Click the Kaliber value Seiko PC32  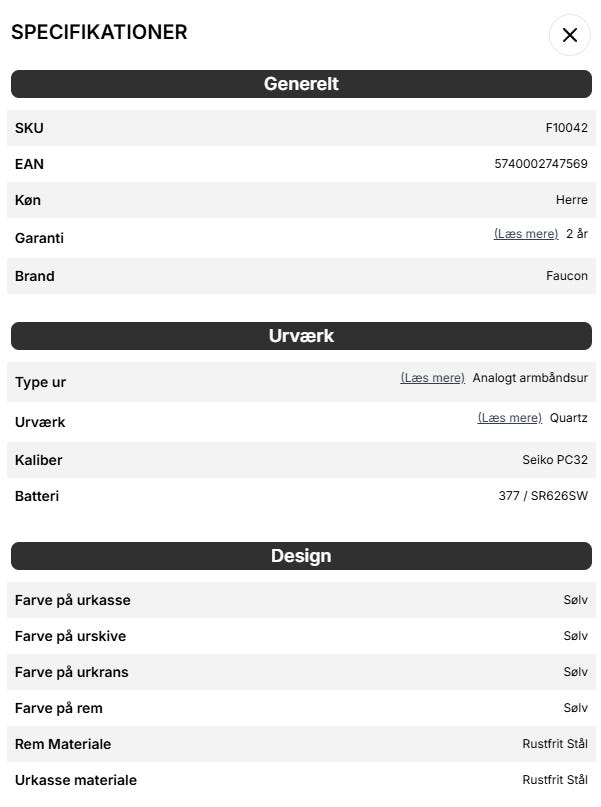pos(555,460)
